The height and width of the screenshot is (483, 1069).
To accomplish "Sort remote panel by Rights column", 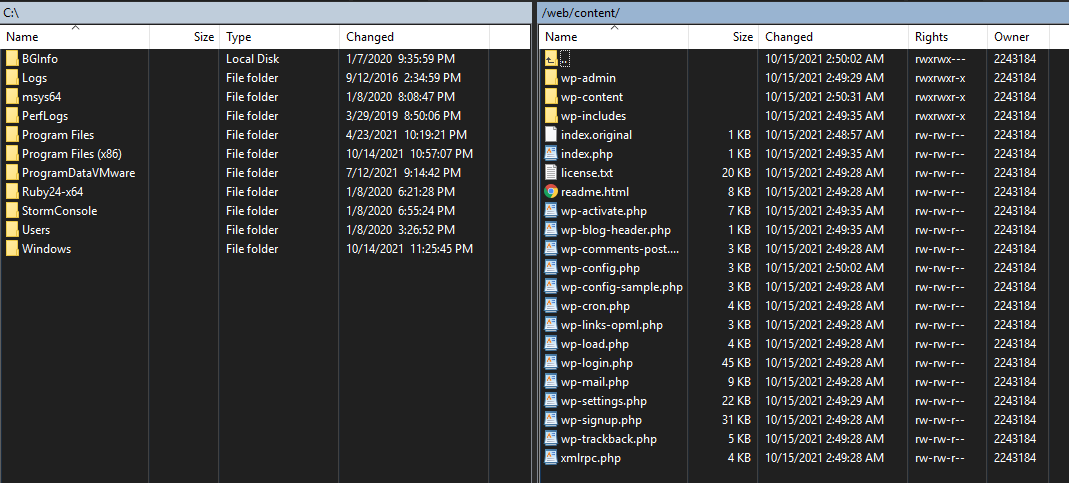I will (x=948, y=37).
